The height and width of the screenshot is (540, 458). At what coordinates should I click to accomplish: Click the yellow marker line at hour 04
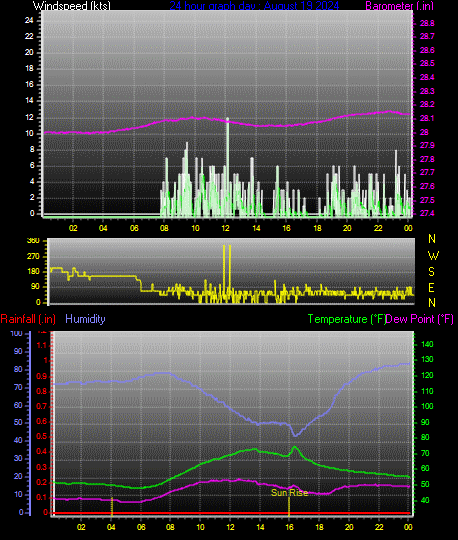(112, 507)
